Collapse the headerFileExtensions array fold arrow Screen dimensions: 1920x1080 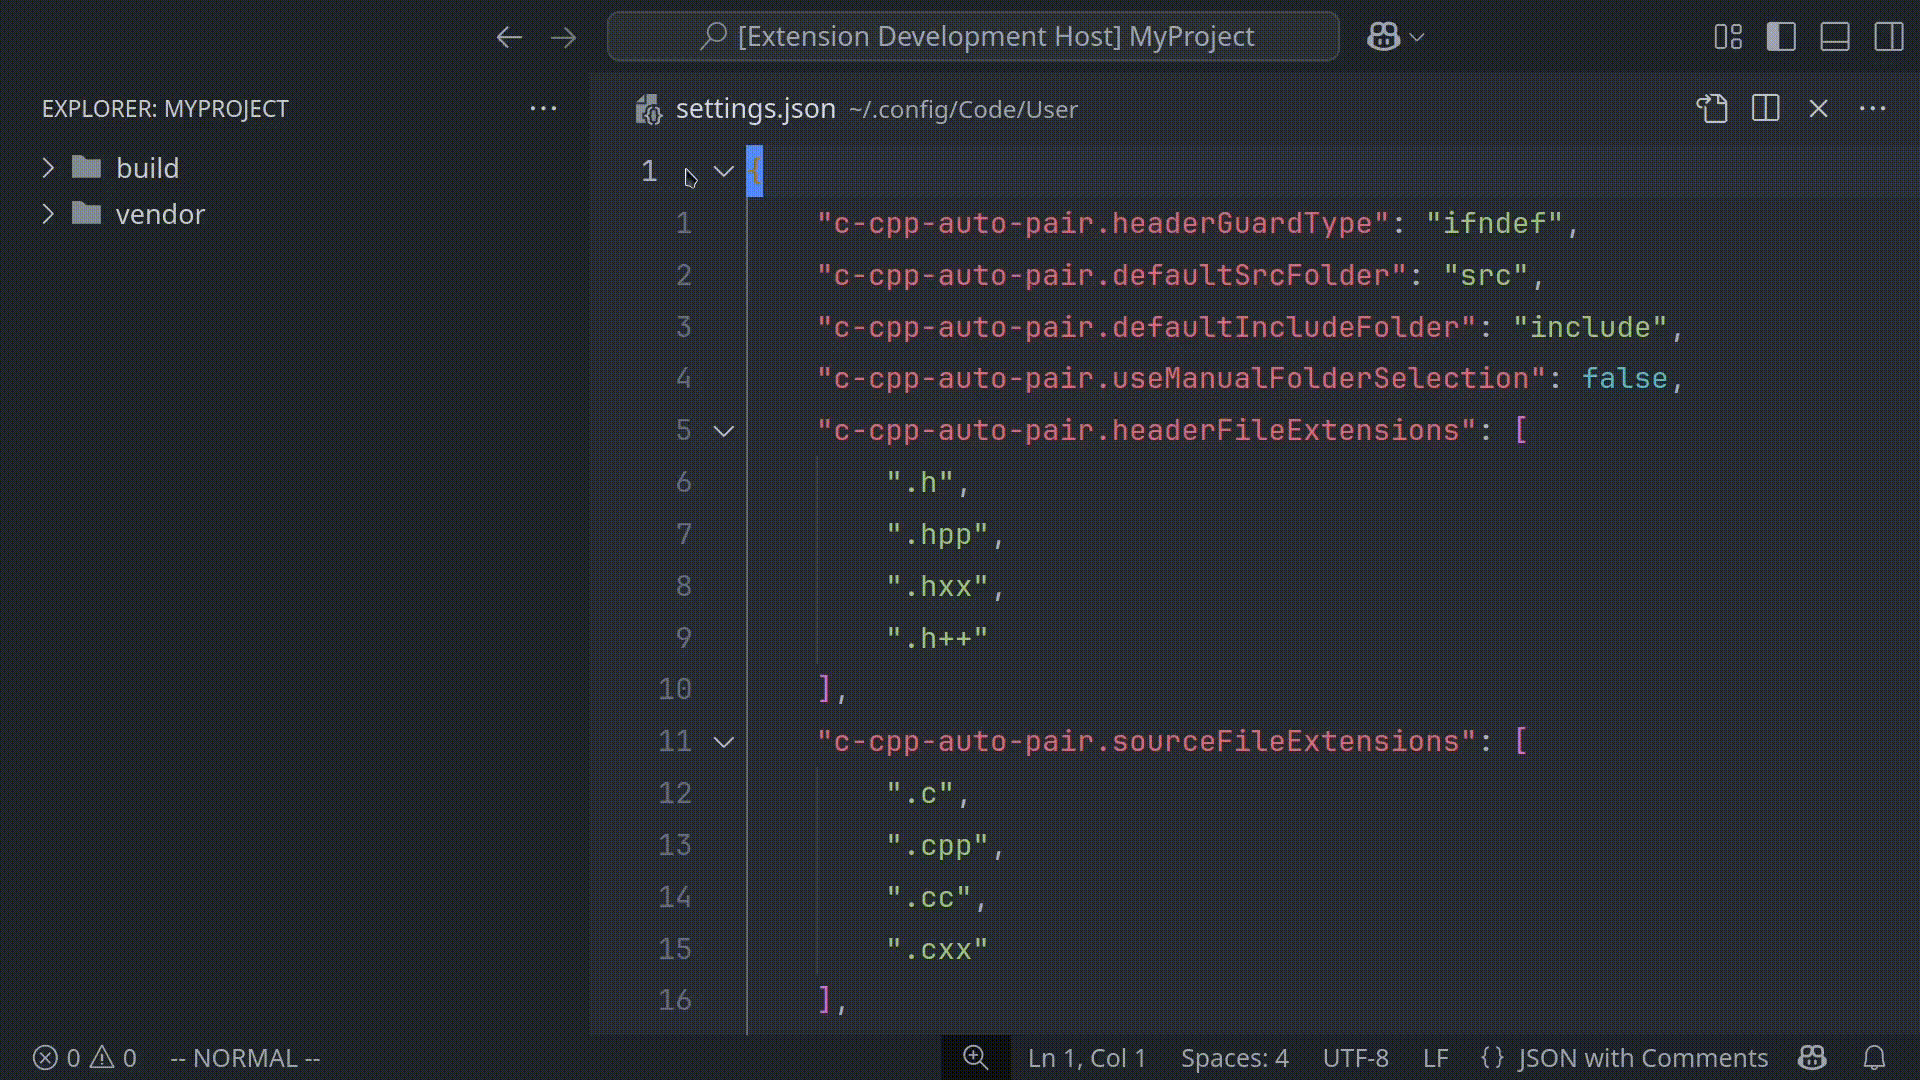point(723,431)
